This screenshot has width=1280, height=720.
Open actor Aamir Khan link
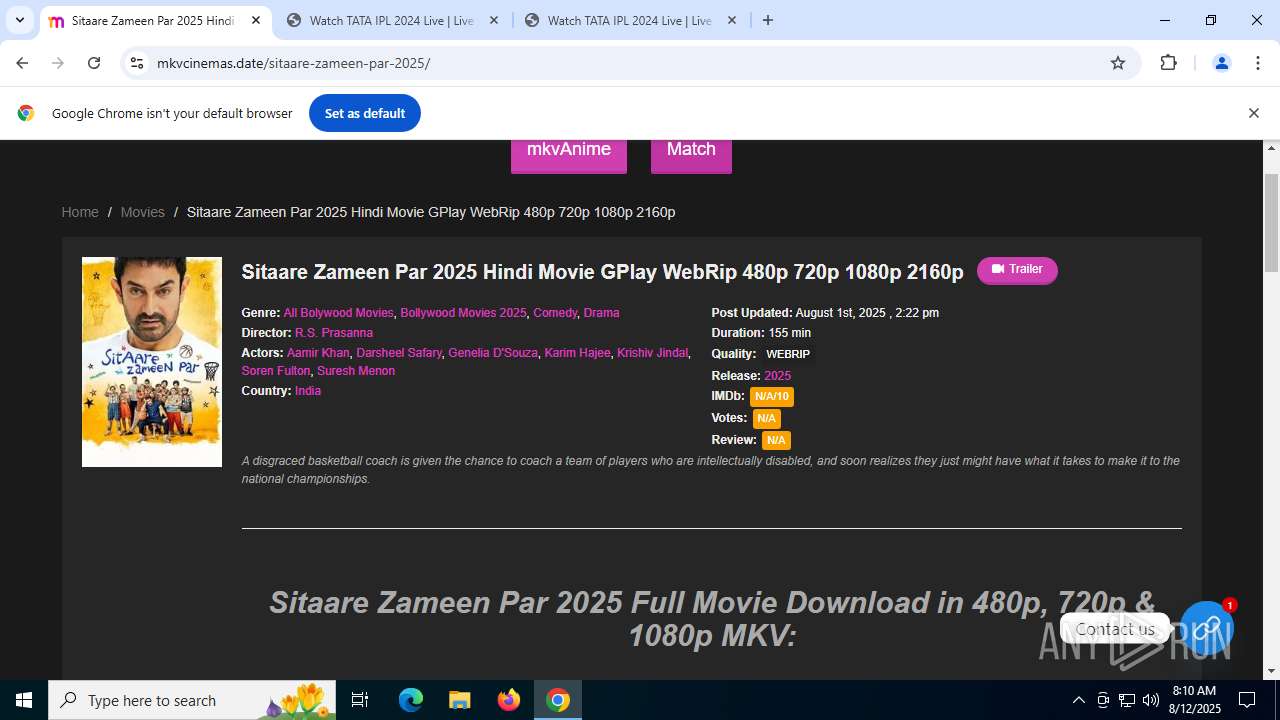pos(318,353)
